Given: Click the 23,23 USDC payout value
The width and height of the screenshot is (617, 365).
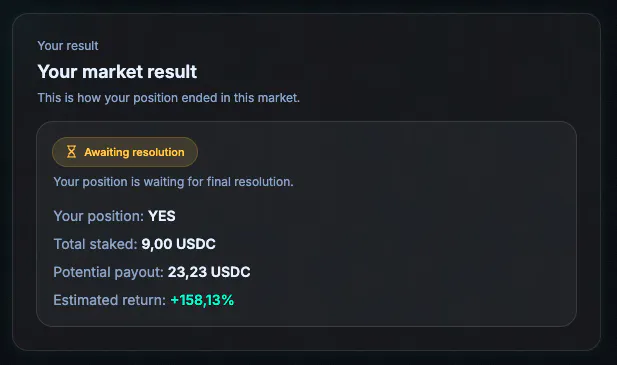Looking at the screenshot, I should click(209, 272).
